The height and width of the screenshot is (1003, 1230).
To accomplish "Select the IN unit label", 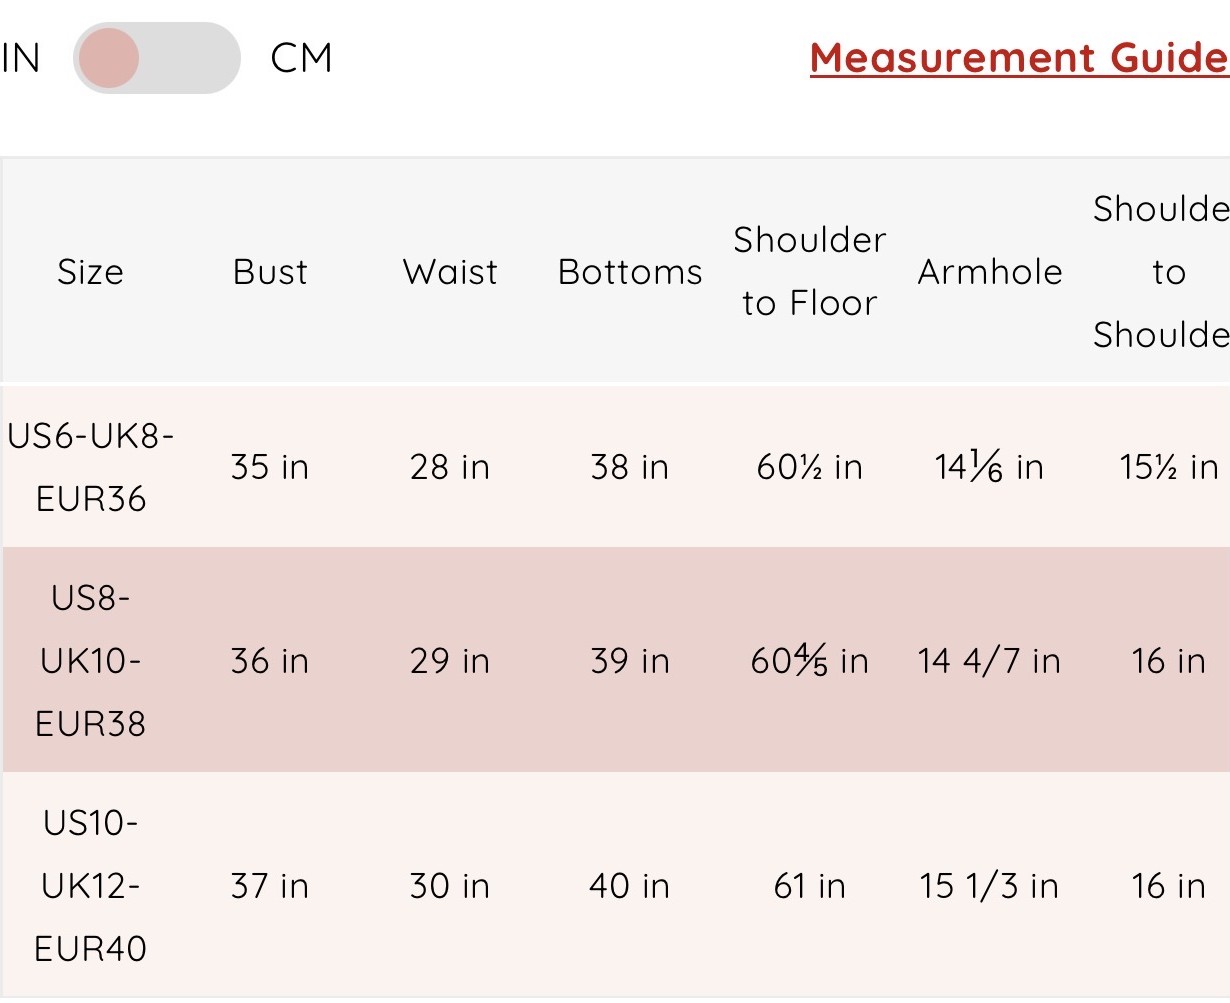I will (20, 58).
